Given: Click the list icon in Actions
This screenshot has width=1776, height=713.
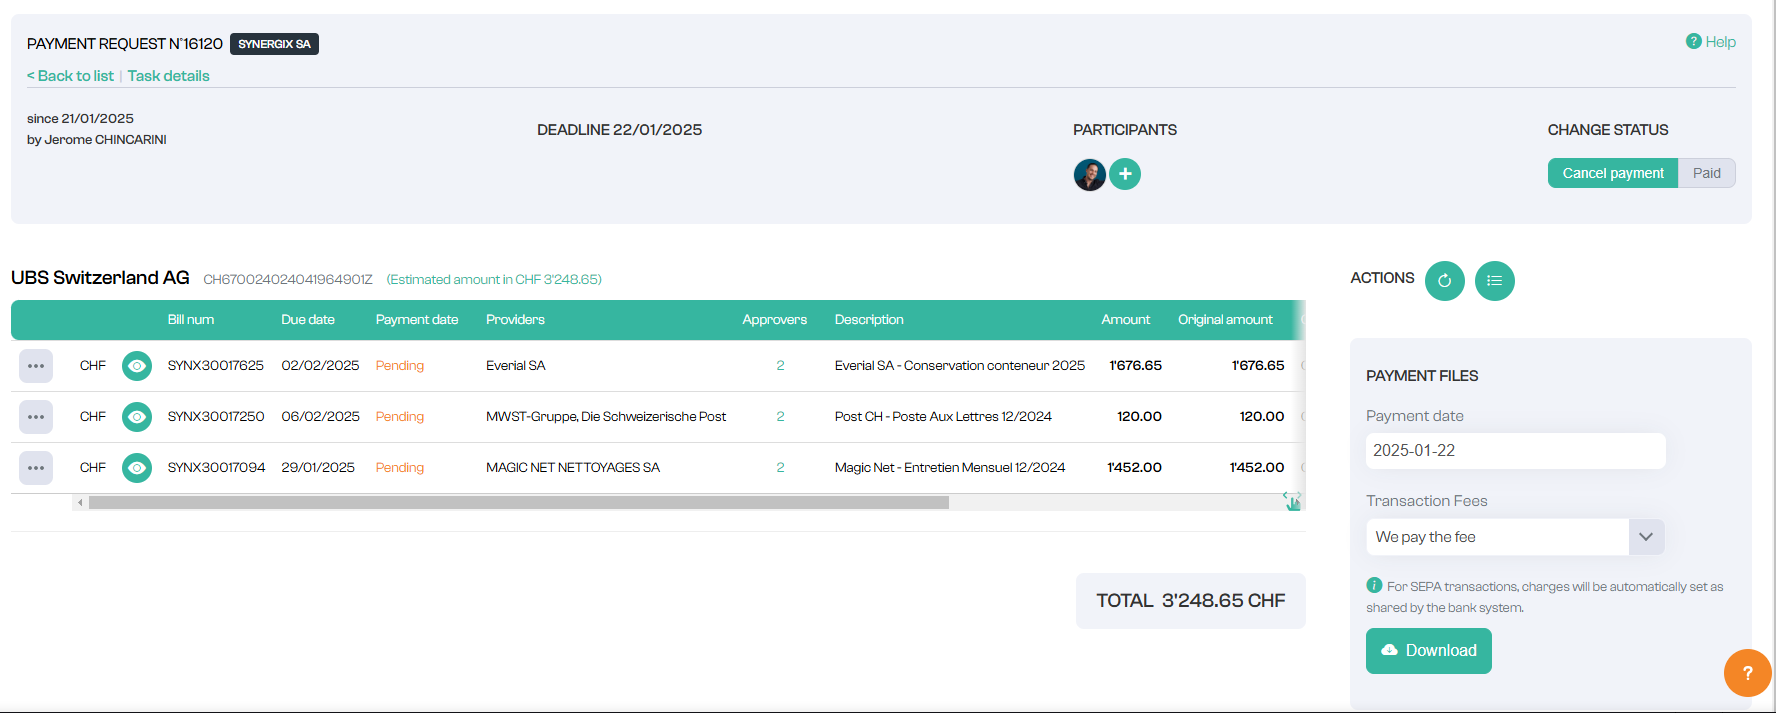Looking at the screenshot, I should 1494,281.
